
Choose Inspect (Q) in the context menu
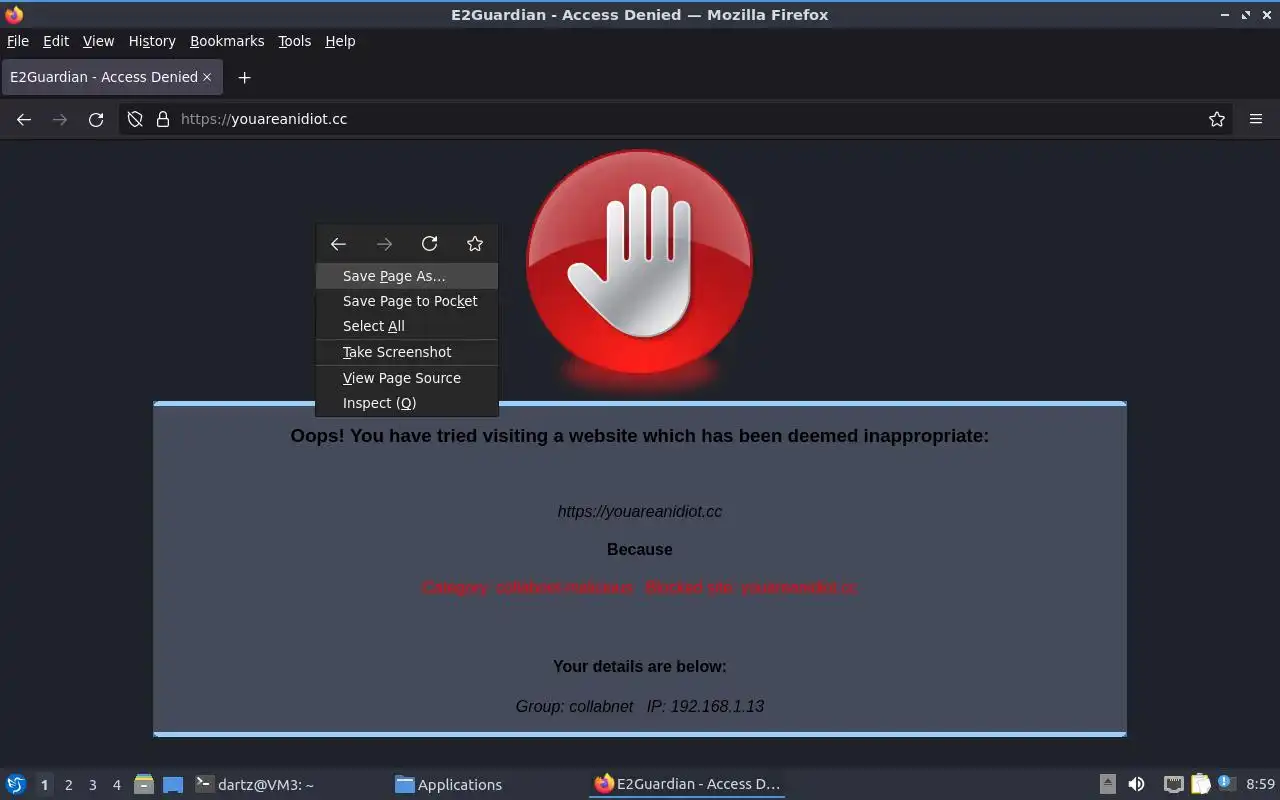coord(407,403)
